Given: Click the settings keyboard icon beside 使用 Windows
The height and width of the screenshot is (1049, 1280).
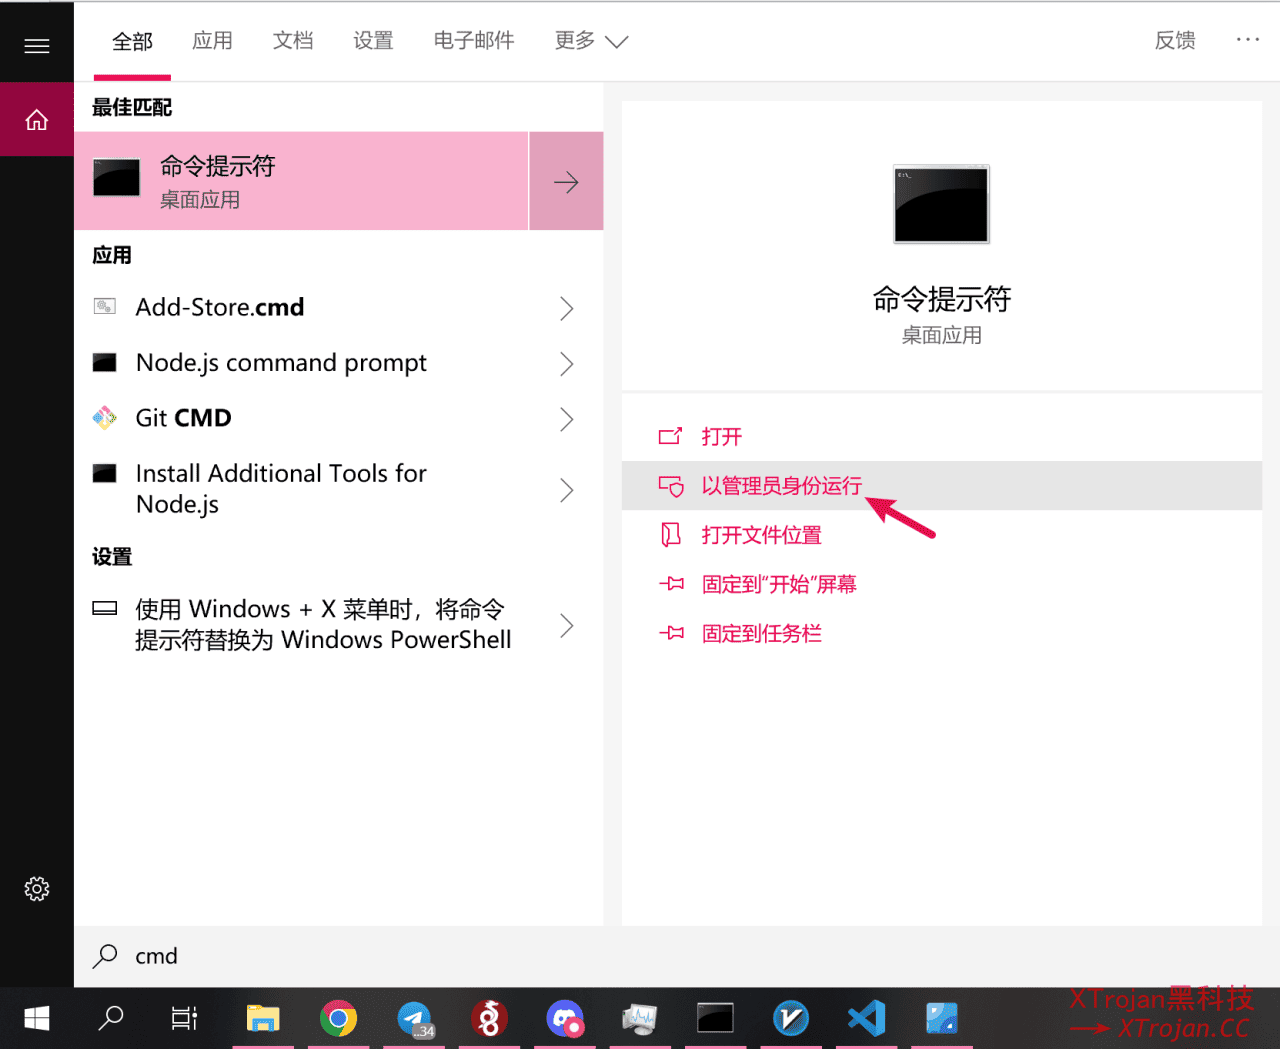Looking at the screenshot, I should (x=105, y=608).
